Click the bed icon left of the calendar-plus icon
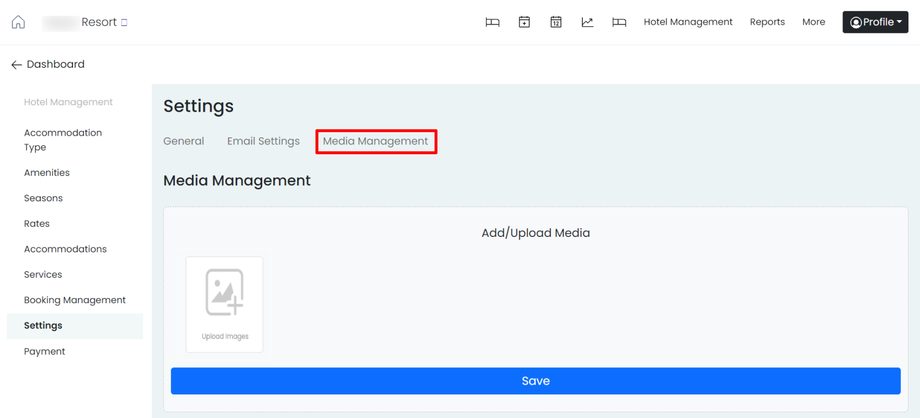This screenshot has width=920, height=418. [492, 22]
